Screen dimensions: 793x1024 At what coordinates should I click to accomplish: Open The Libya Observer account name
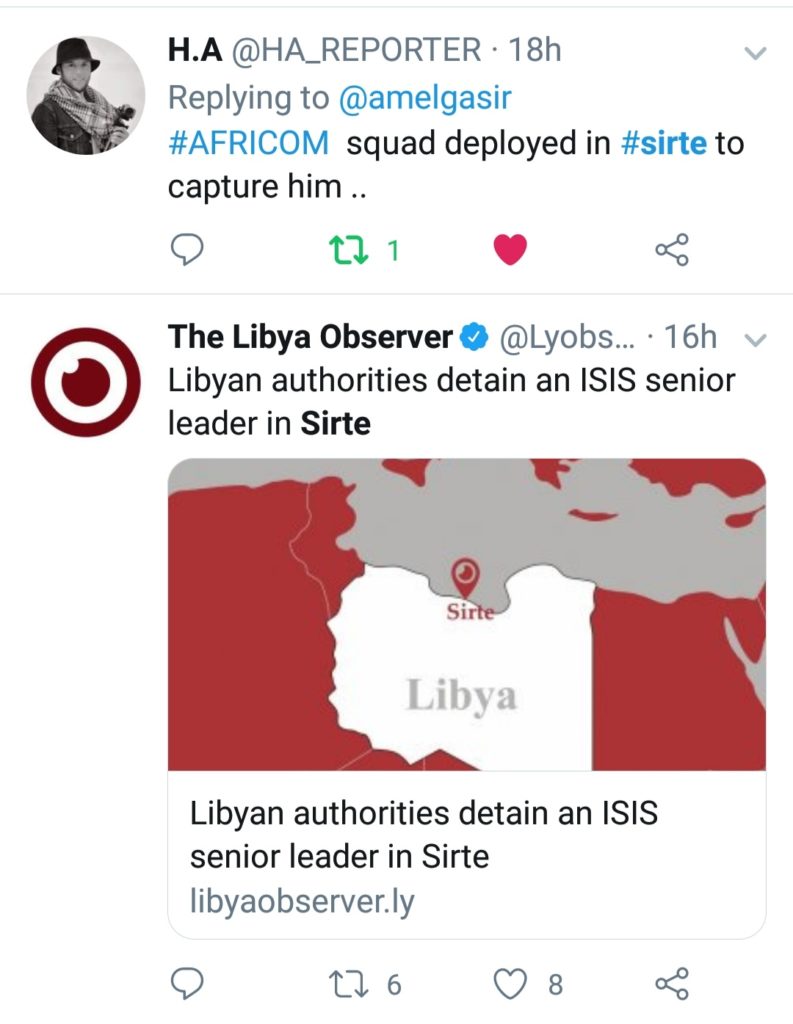310,337
